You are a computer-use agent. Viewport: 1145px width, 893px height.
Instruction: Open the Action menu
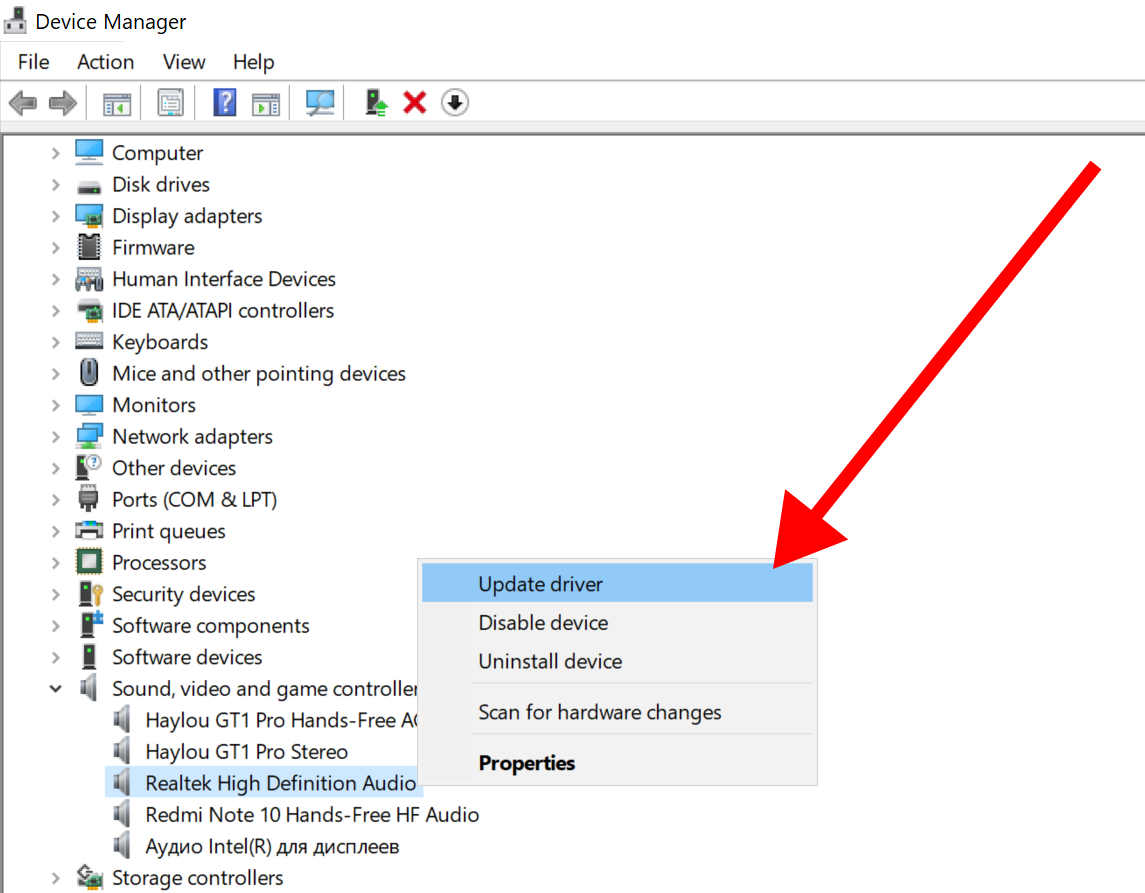[x=105, y=62]
